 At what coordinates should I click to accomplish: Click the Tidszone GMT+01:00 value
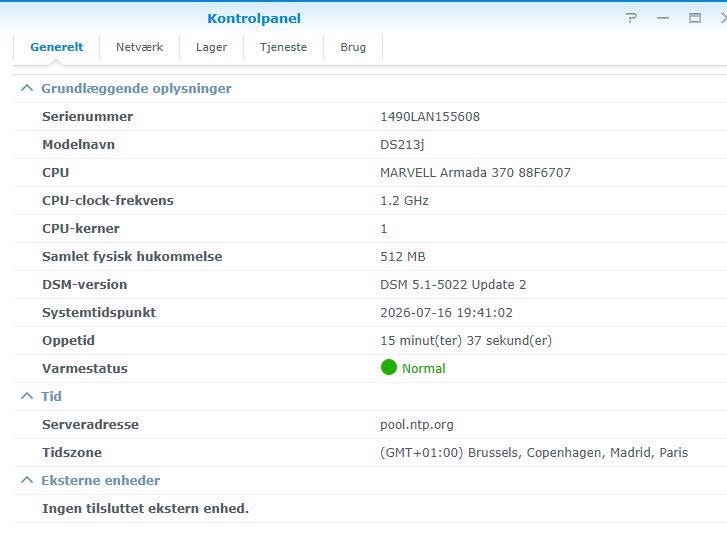tap(534, 452)
